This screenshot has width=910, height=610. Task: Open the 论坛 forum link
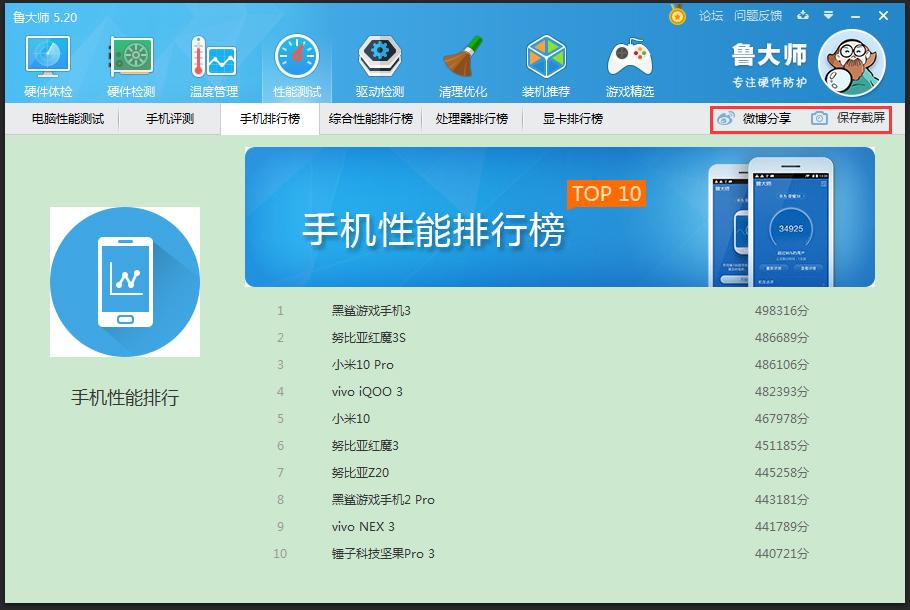[711, 16]
